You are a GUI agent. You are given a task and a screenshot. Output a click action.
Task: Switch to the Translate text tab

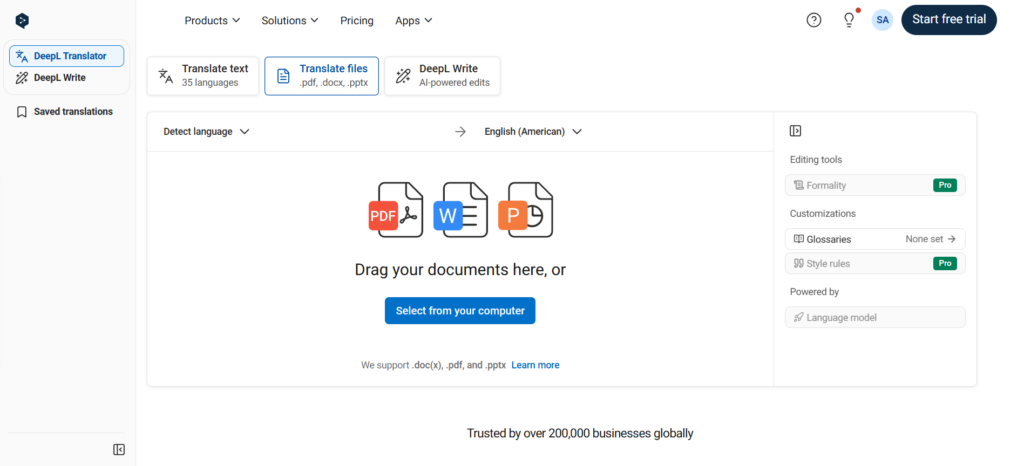pyautogui.click(x=203, y=76)
